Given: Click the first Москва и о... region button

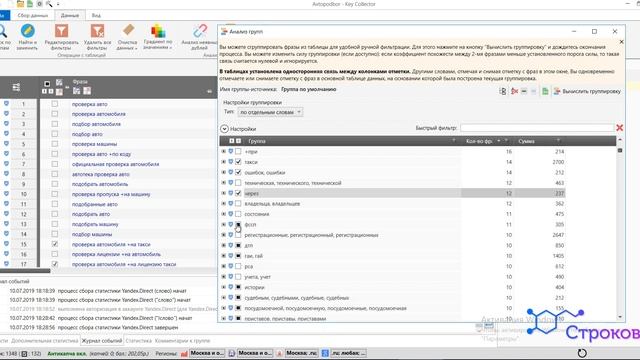Looking at the screenshot, I should click(207, 353).
